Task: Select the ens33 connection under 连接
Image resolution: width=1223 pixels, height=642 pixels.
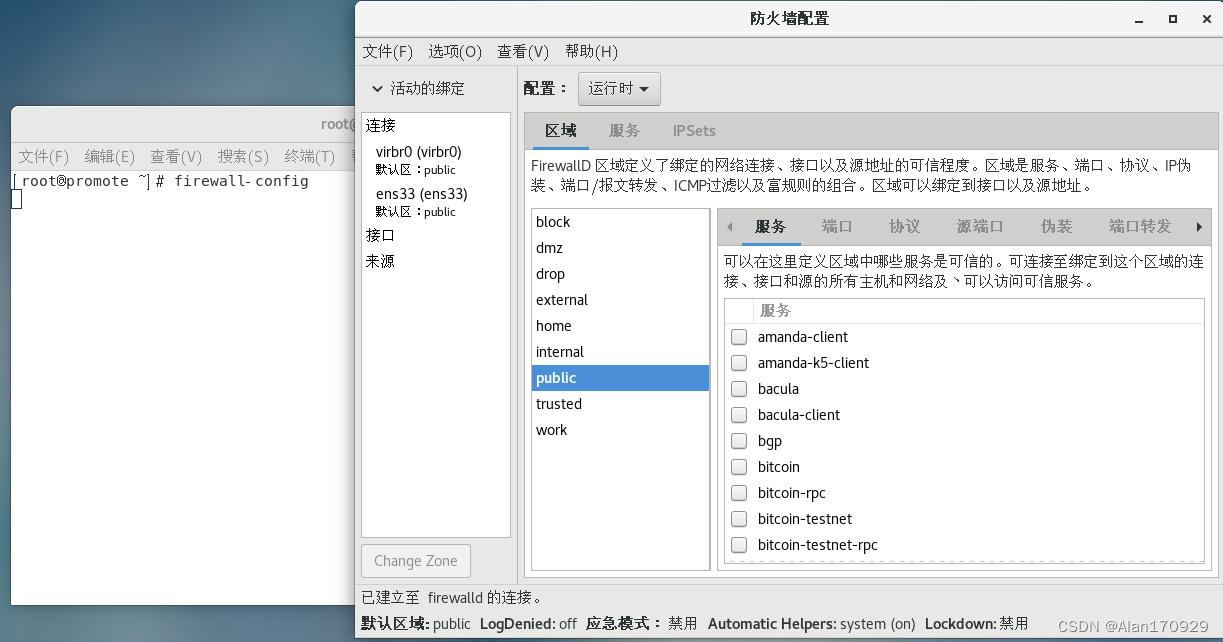Action: coord(421,194)
